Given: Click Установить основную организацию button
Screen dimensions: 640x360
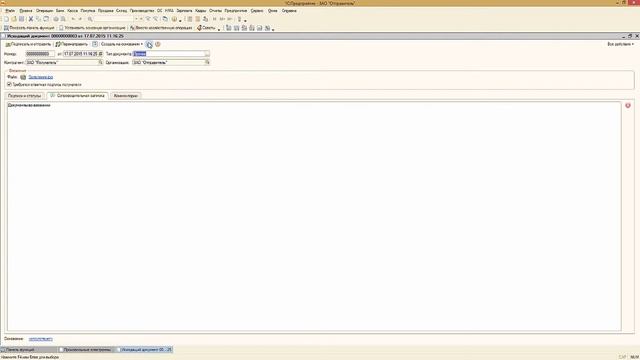Looking at the screenshot, I should 92,28.
